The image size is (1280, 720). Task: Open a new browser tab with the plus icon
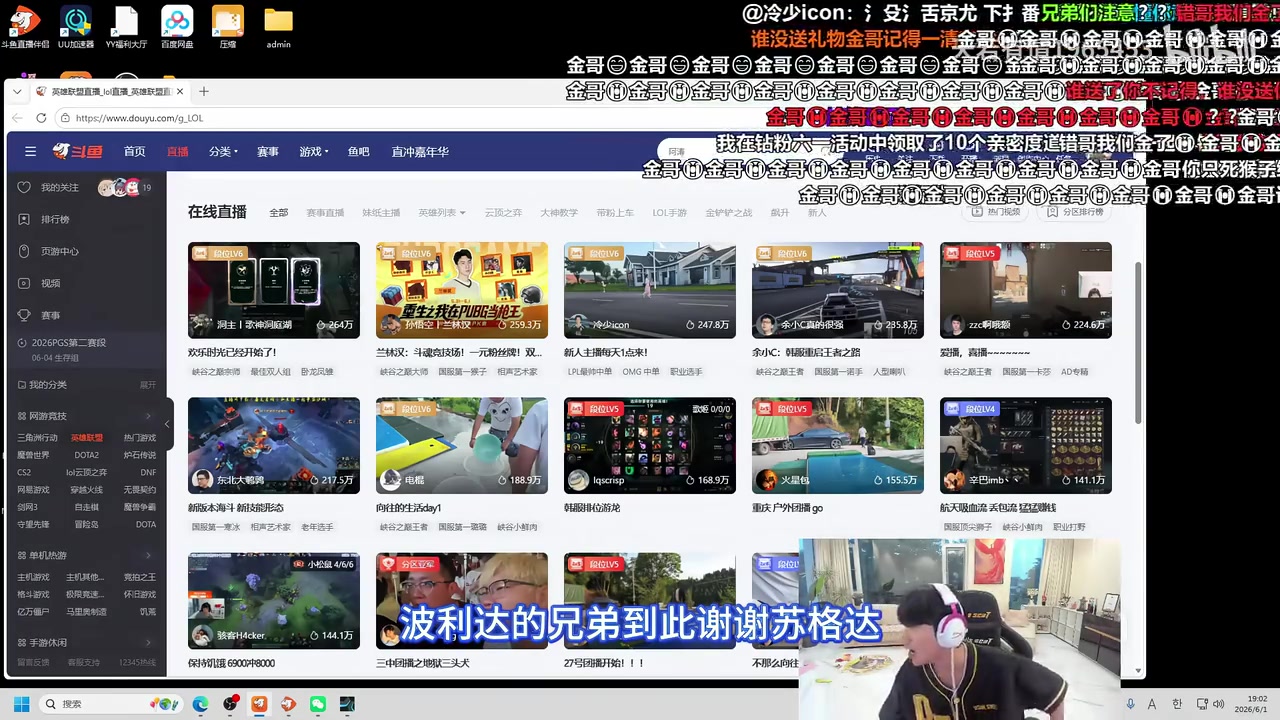pyautogui.click(x=204, y=91)
